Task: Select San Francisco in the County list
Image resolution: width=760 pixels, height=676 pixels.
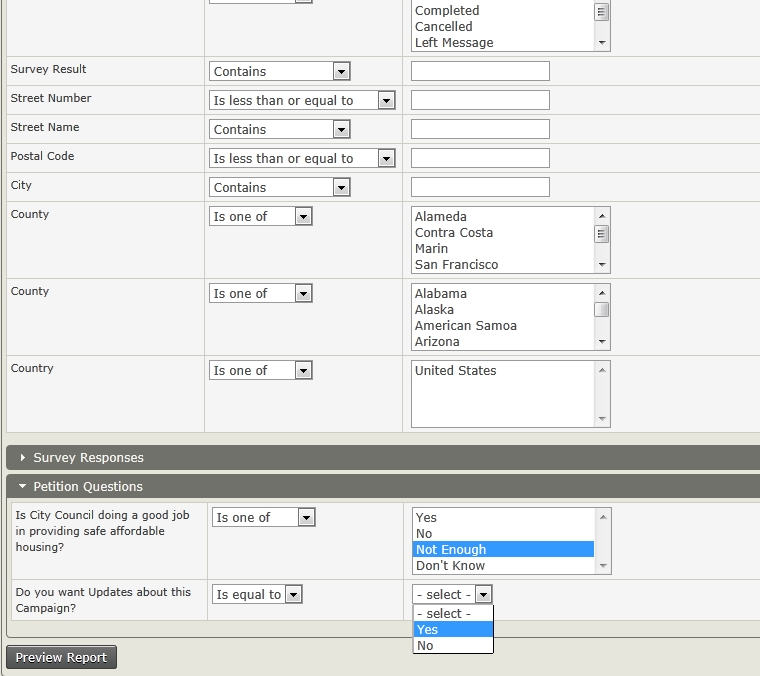Action: coord(456,264)
